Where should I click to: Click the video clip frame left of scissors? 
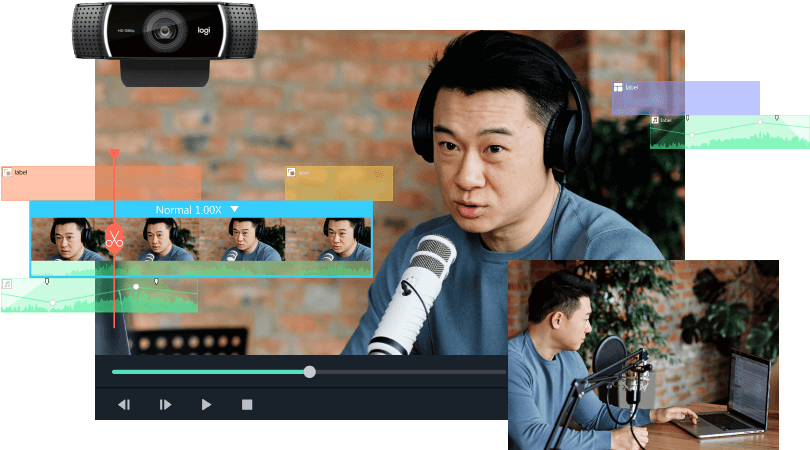[x=68, y=239]
